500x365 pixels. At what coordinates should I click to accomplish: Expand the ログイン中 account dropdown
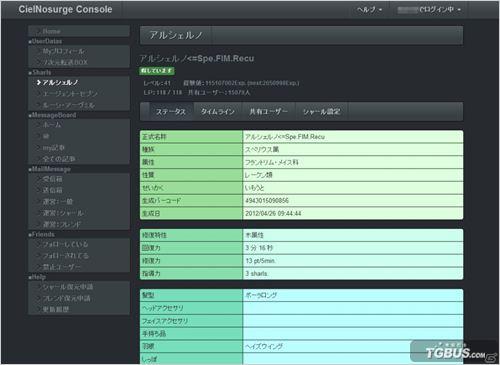click(429, 10)
